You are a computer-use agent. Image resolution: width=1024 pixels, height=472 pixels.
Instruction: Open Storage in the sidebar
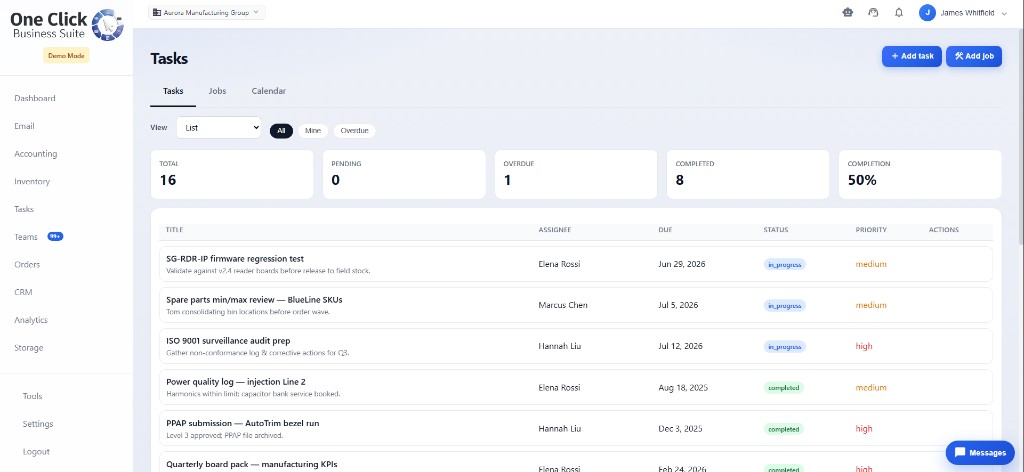point(29,347)
